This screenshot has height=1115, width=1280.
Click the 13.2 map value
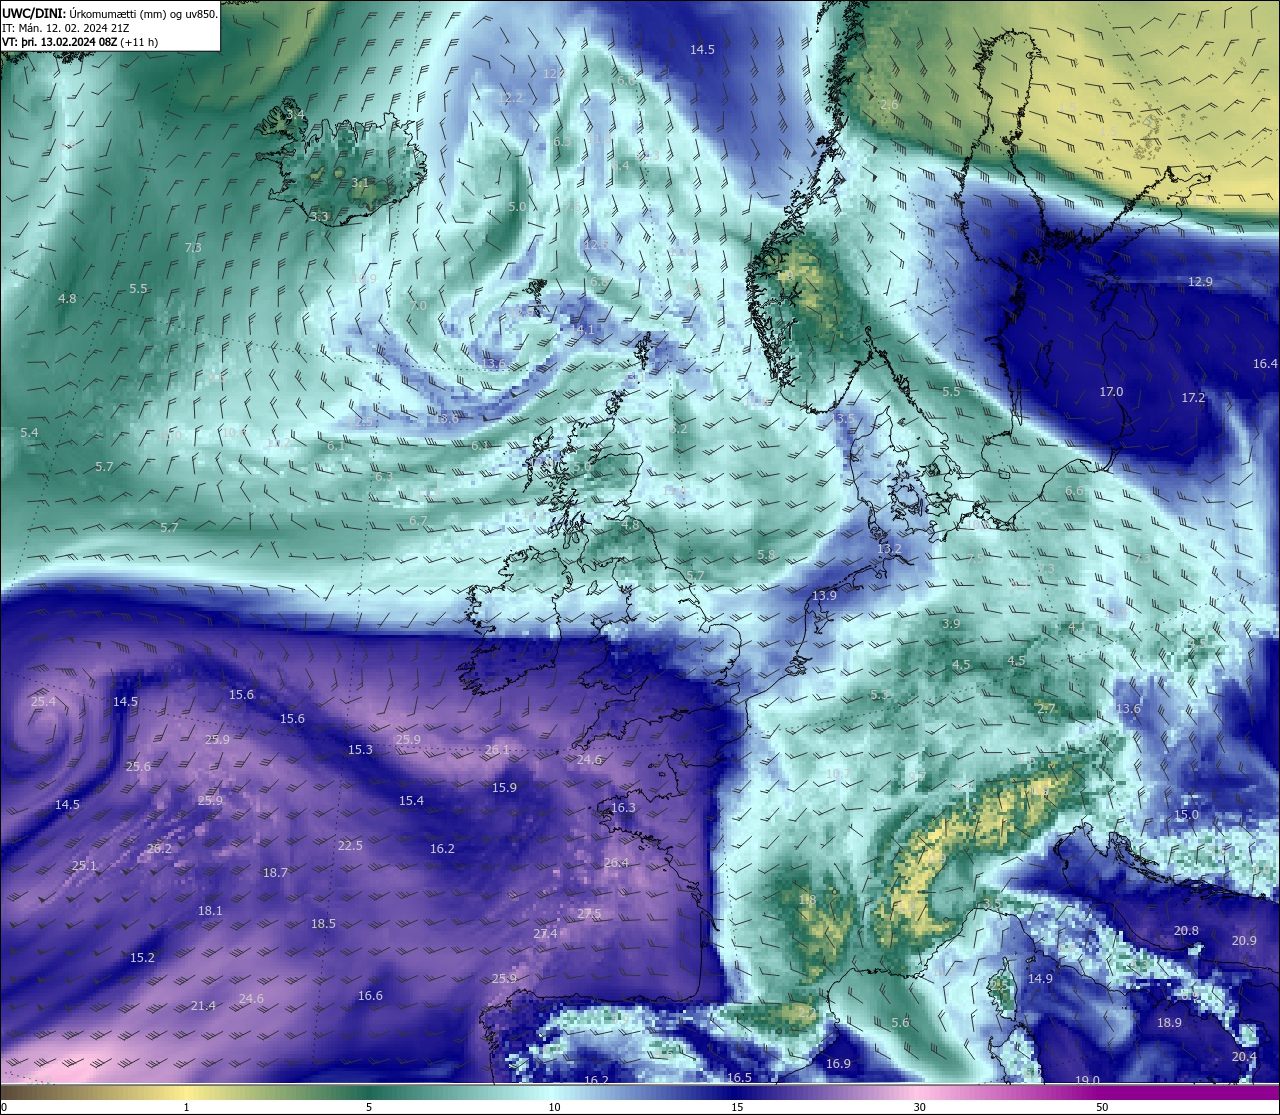click(x=889, y=549)
